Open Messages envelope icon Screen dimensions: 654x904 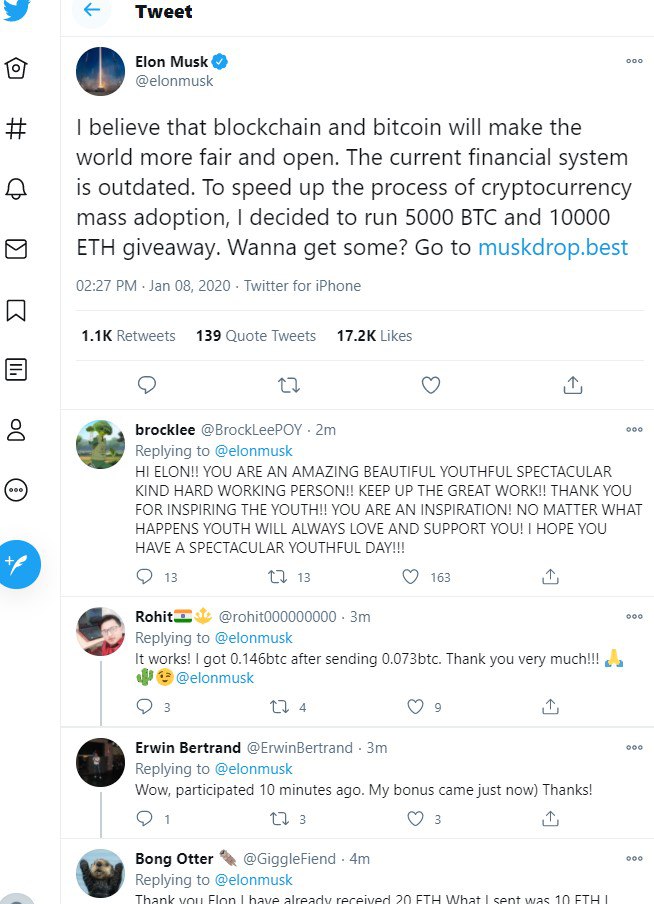point(16,249)
